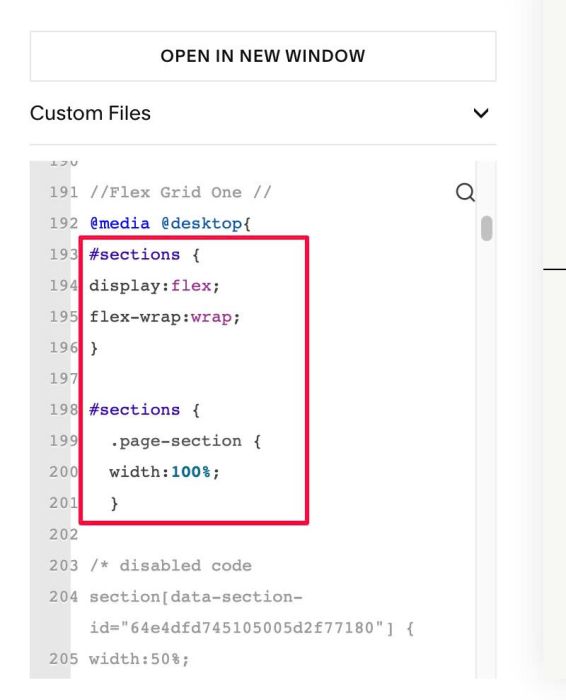Click the display:flex declaration
Image resolution: width=566 pixels, height=700 pixels.
point(154,286)
